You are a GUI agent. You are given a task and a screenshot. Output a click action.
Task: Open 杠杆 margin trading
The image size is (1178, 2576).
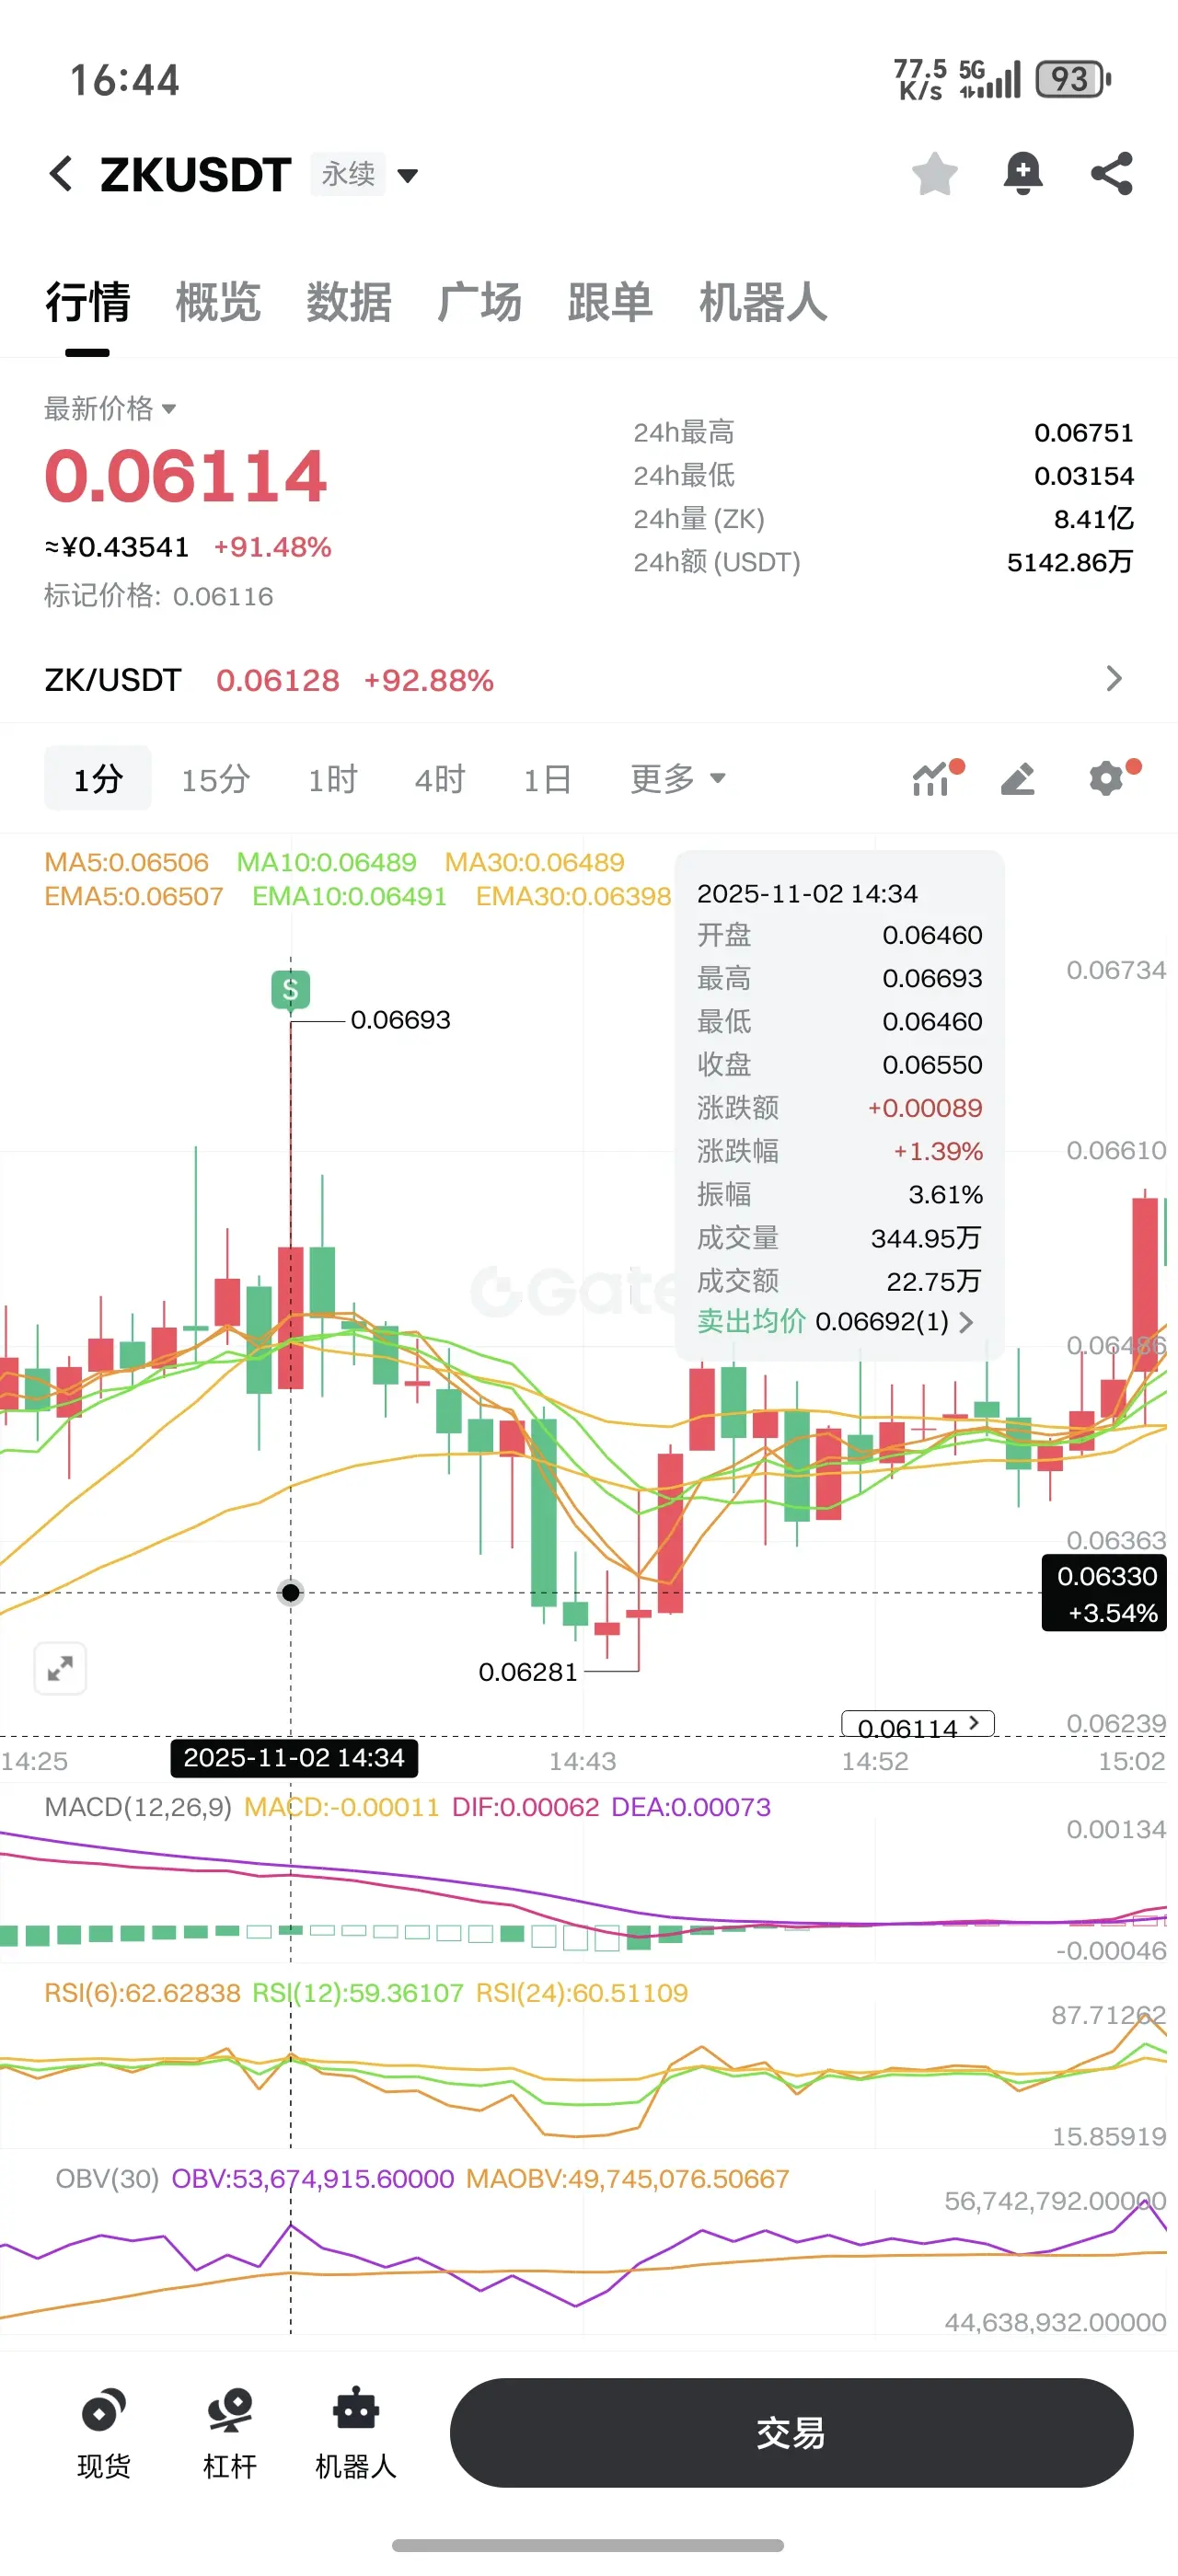230,2433
